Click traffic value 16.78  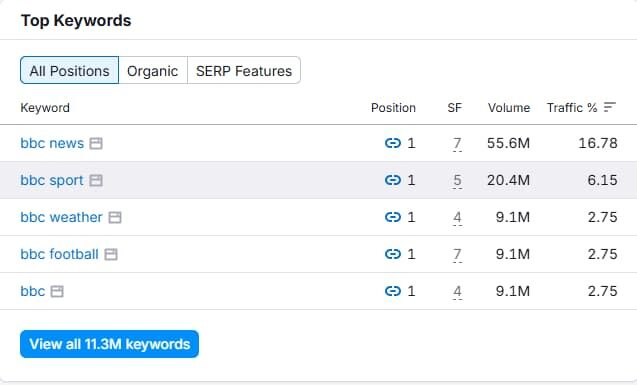pos(598,143)
